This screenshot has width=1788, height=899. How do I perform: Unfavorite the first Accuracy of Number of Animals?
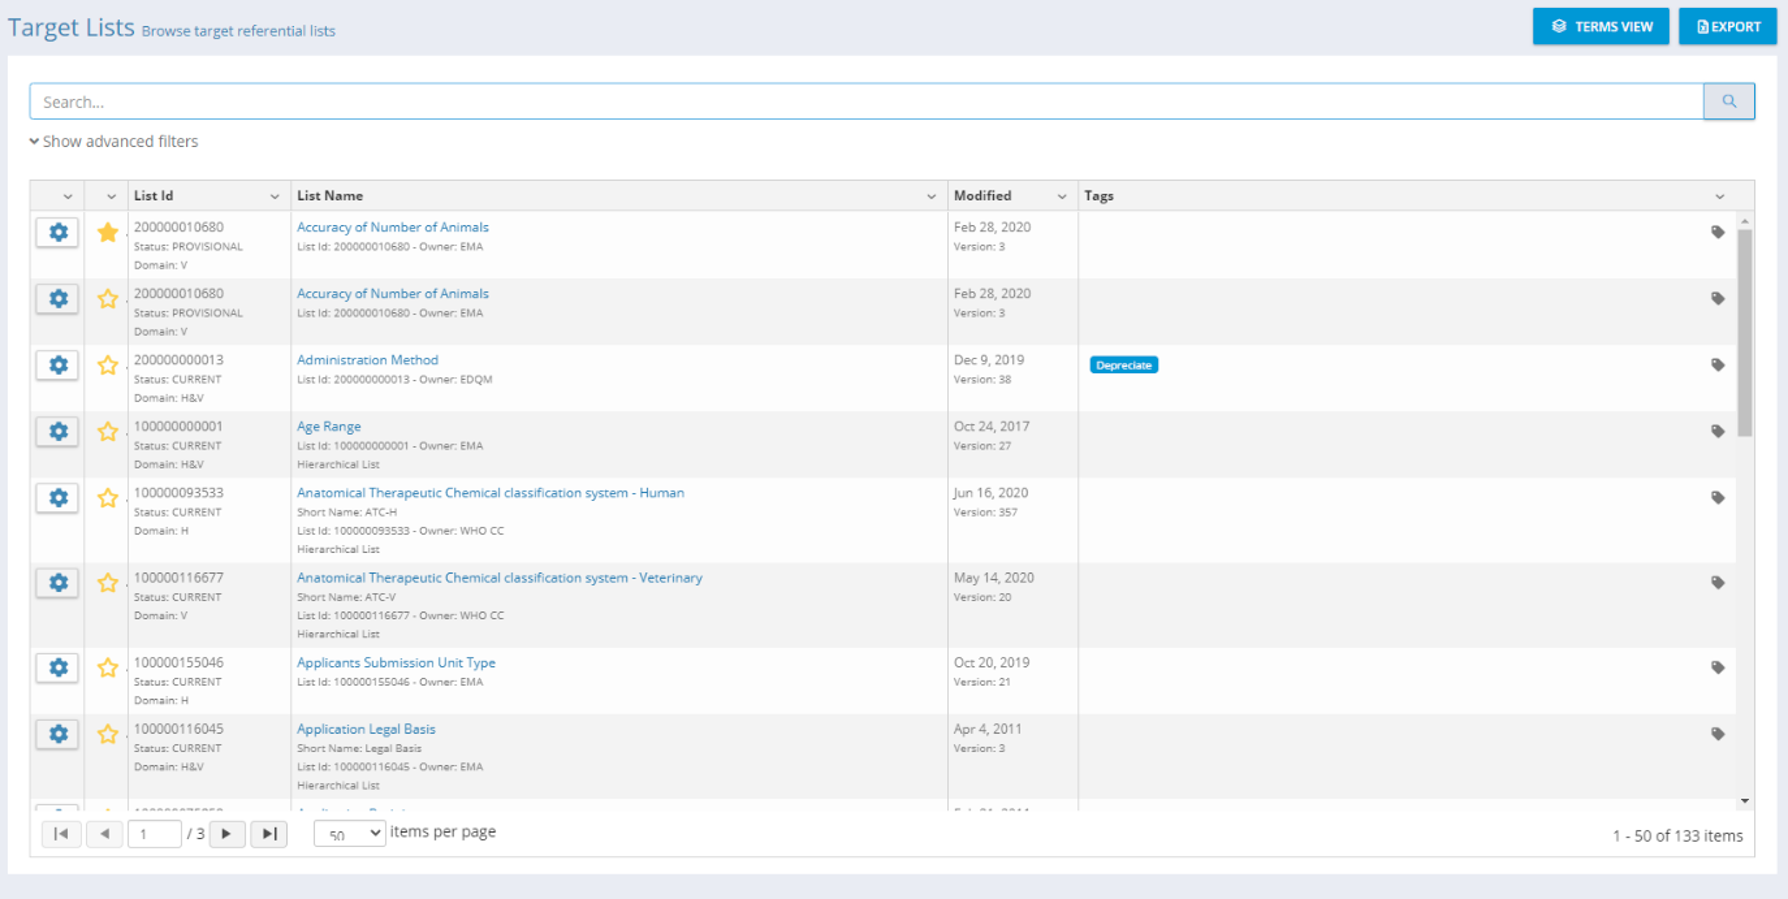[x=108, y=233]
